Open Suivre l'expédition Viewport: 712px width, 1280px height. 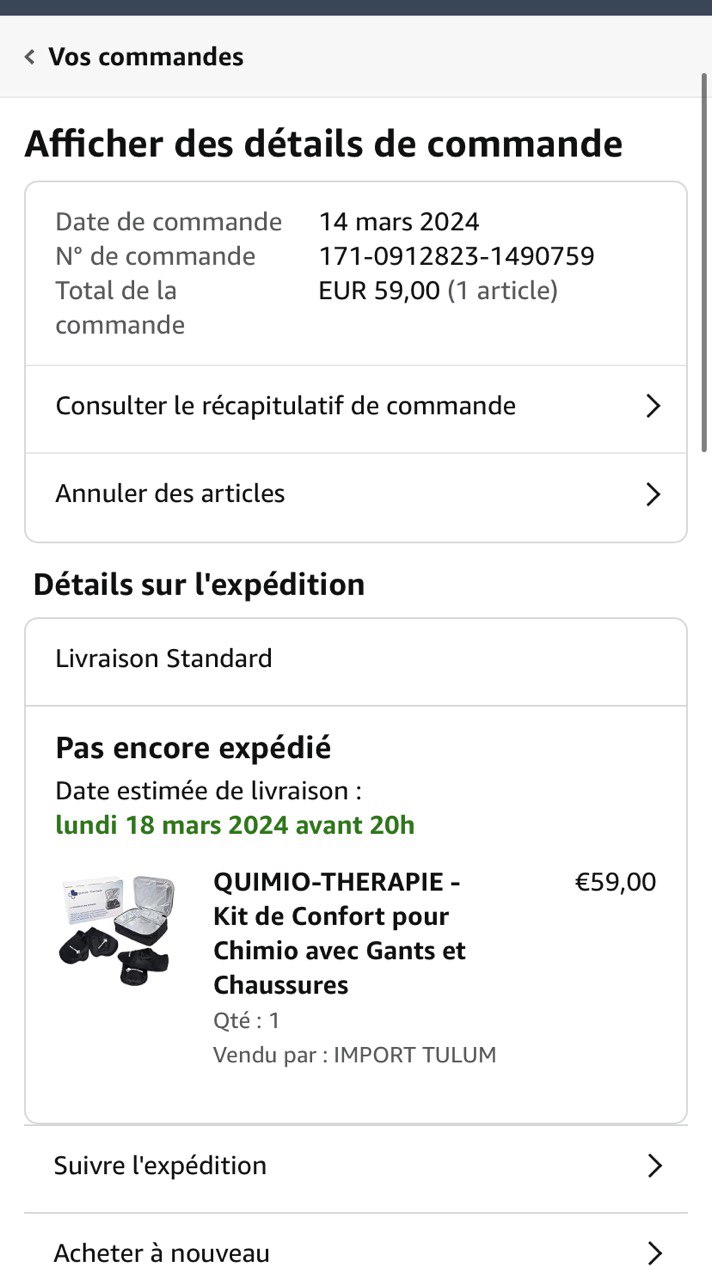[160, 1166]
